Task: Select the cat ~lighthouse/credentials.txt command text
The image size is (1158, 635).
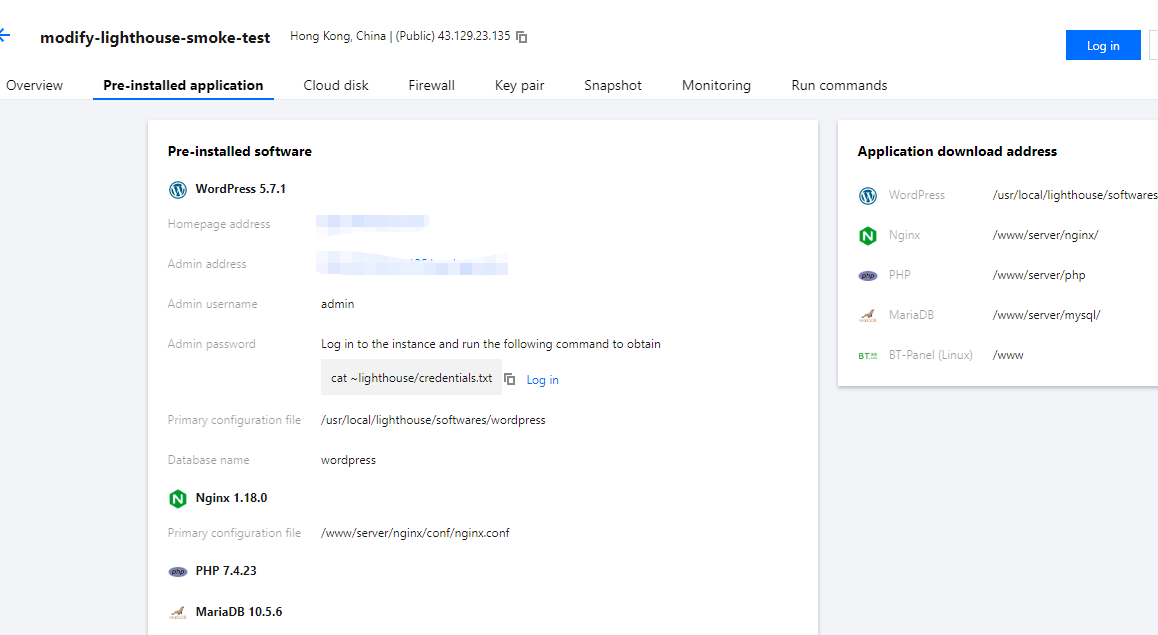Action: click(x=411, y=378)
